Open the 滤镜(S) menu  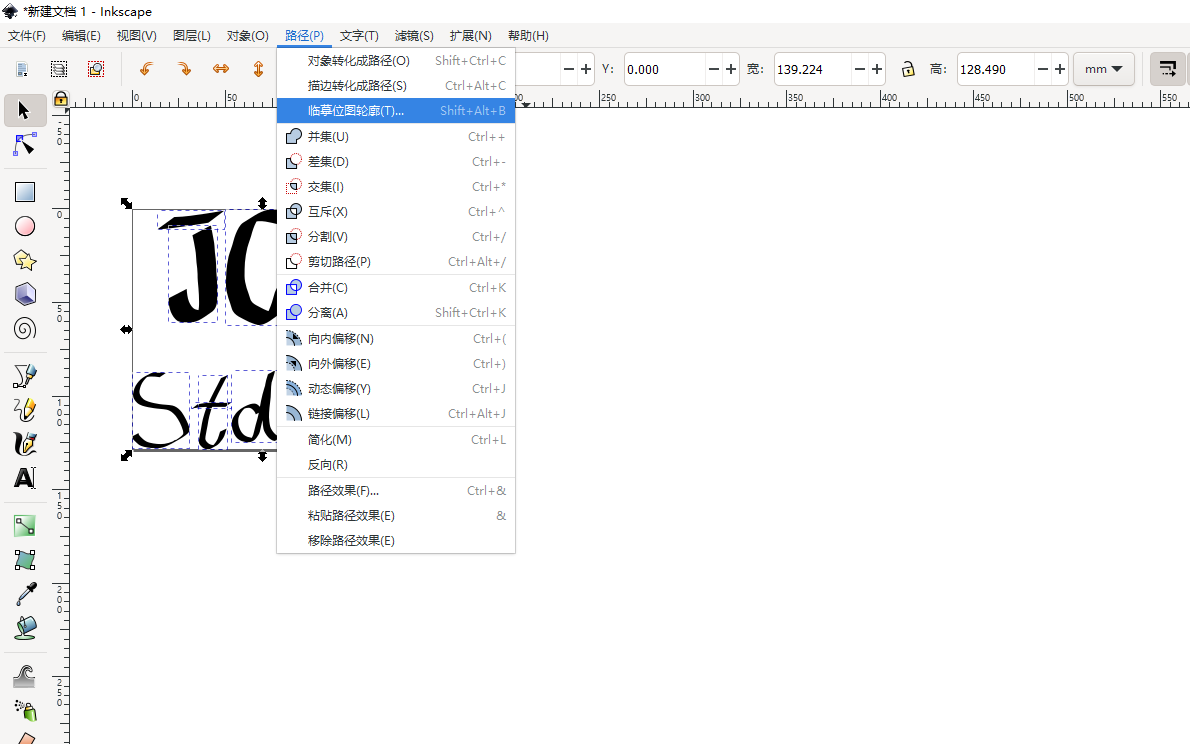click(x=414, y=36)
